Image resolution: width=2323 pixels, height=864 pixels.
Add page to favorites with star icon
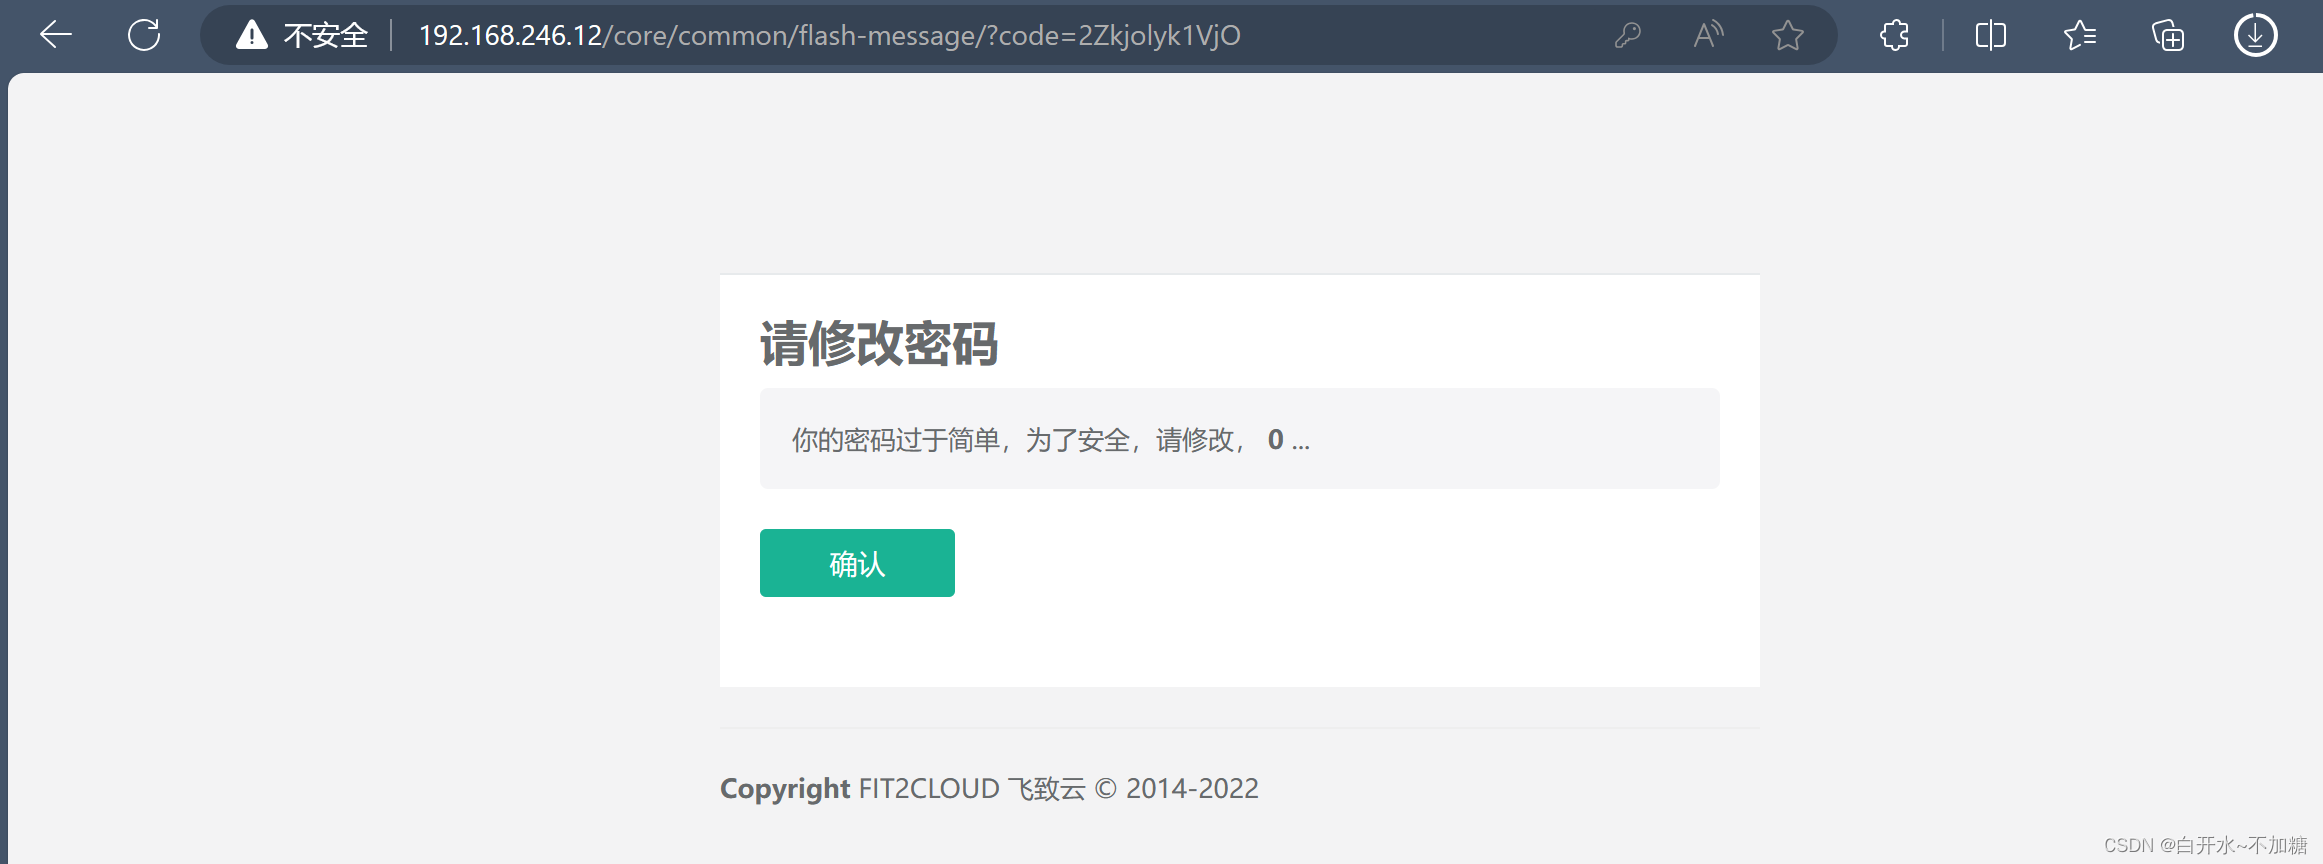pos(1788,35)
